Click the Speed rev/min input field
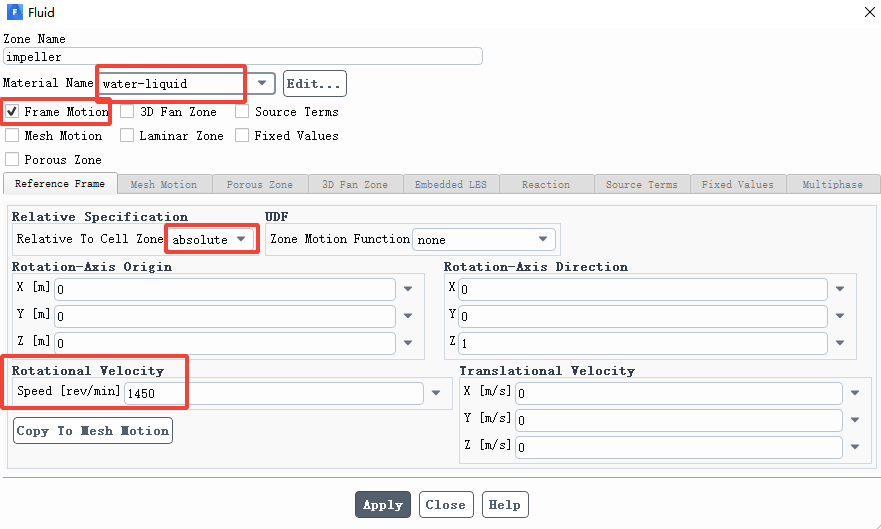Image resolution: width=881 pixels, height=529 pixels. [274, 393]
